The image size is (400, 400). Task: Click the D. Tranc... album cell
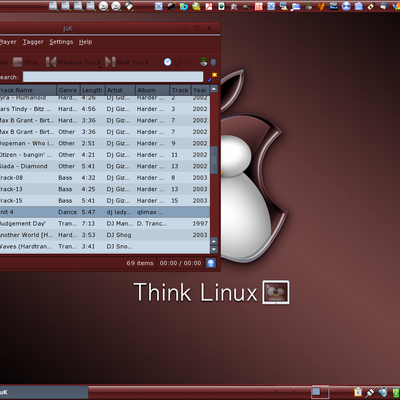pyautogui.click(x=152, y=223)
